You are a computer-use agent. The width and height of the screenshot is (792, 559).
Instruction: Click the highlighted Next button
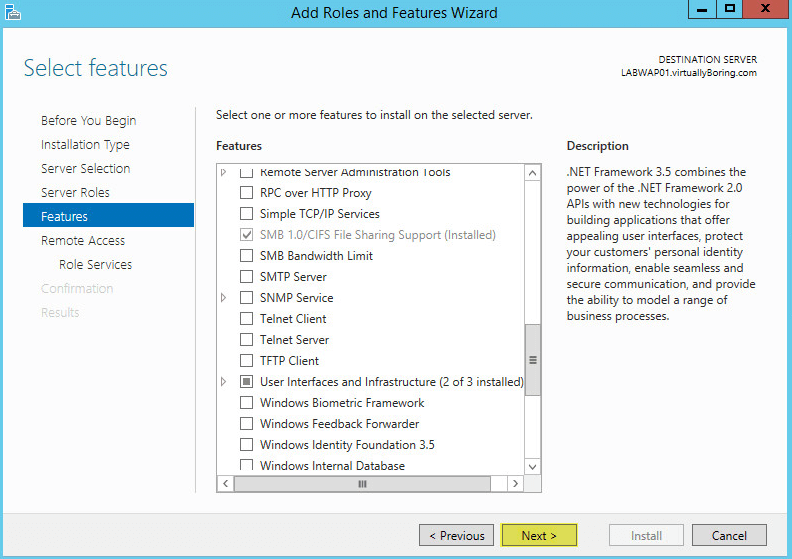(539, 535)
